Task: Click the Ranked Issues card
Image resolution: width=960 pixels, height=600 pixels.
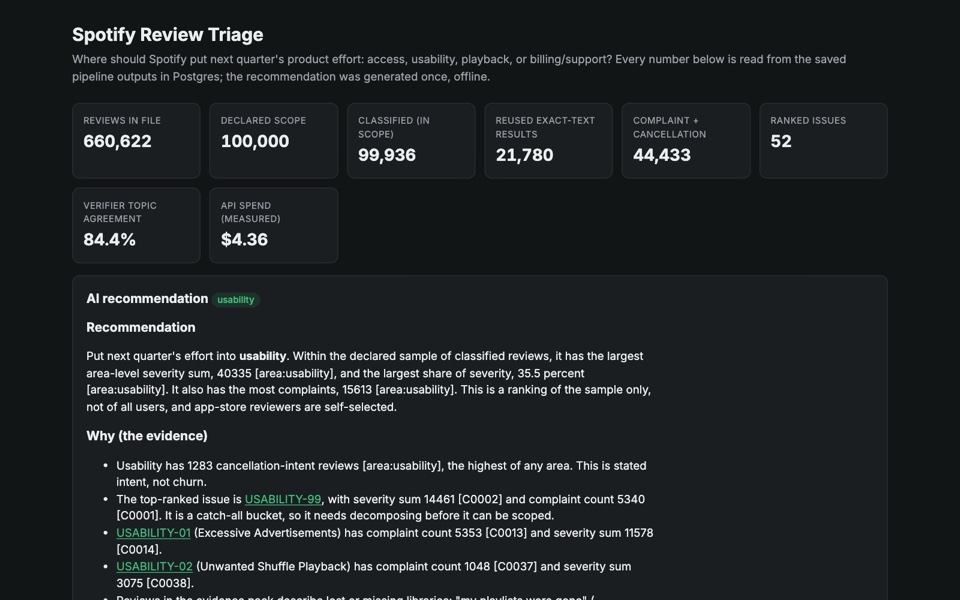Action: 823,141
